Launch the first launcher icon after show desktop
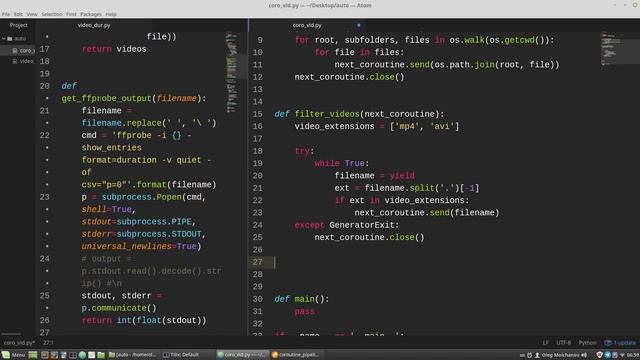The image size is (640, 360). [44, 355]
